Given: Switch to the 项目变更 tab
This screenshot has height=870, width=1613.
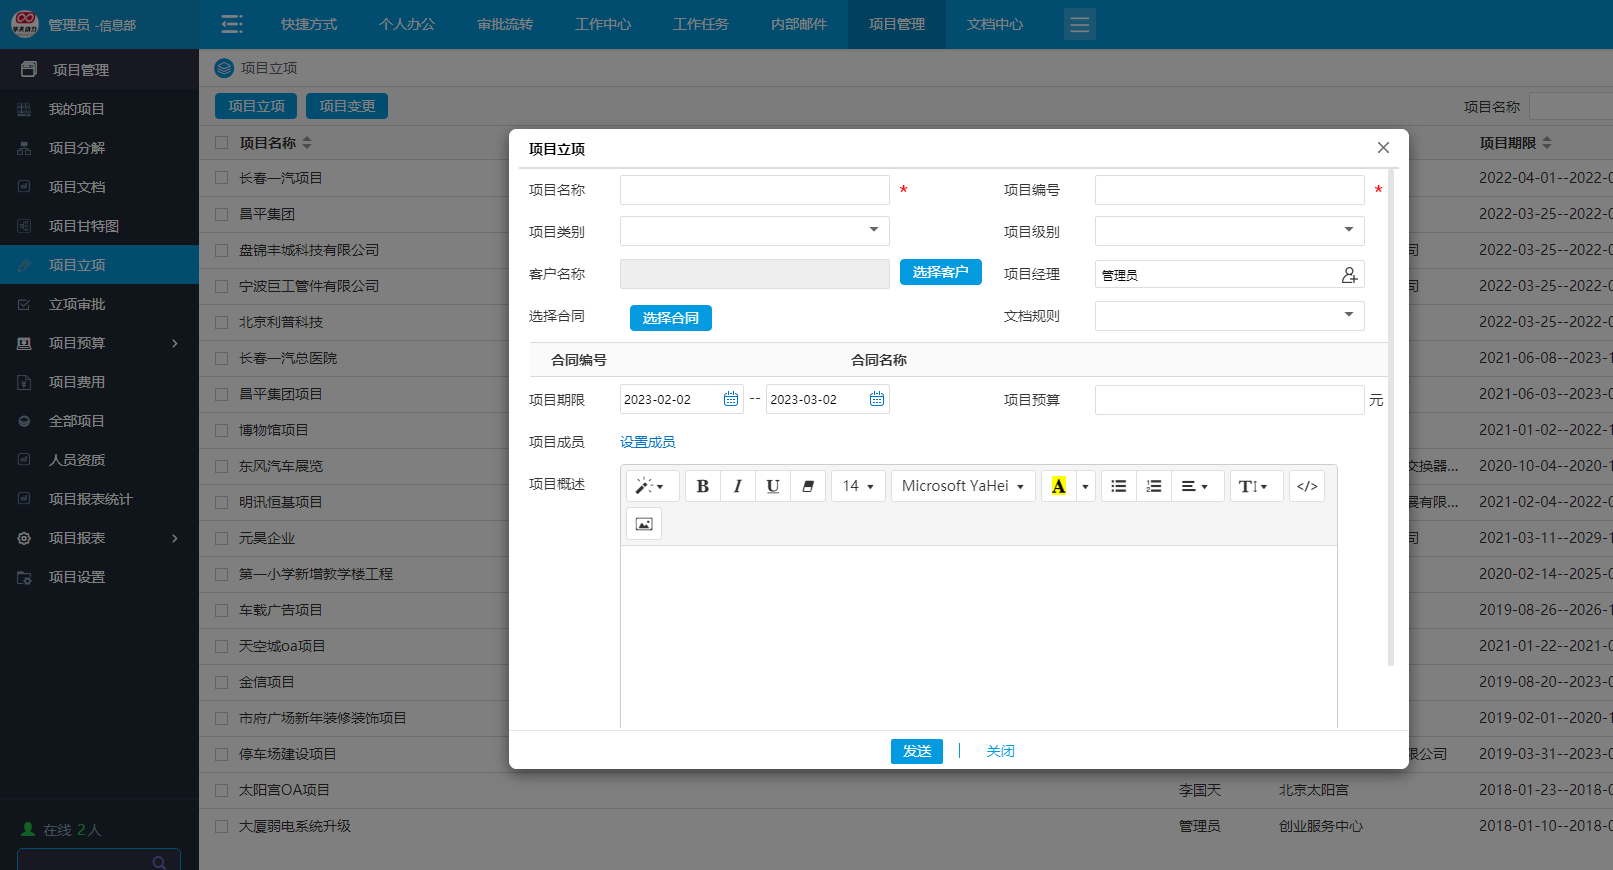Looking at the screenshot, I should pyautogui.click(x=347, y=106).
